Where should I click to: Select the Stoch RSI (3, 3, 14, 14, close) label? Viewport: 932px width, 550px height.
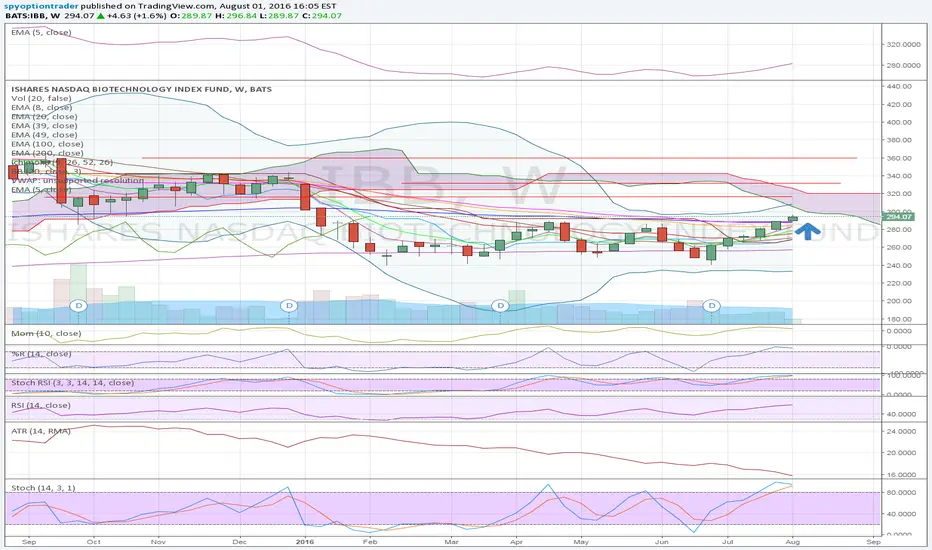pos(73,383)
